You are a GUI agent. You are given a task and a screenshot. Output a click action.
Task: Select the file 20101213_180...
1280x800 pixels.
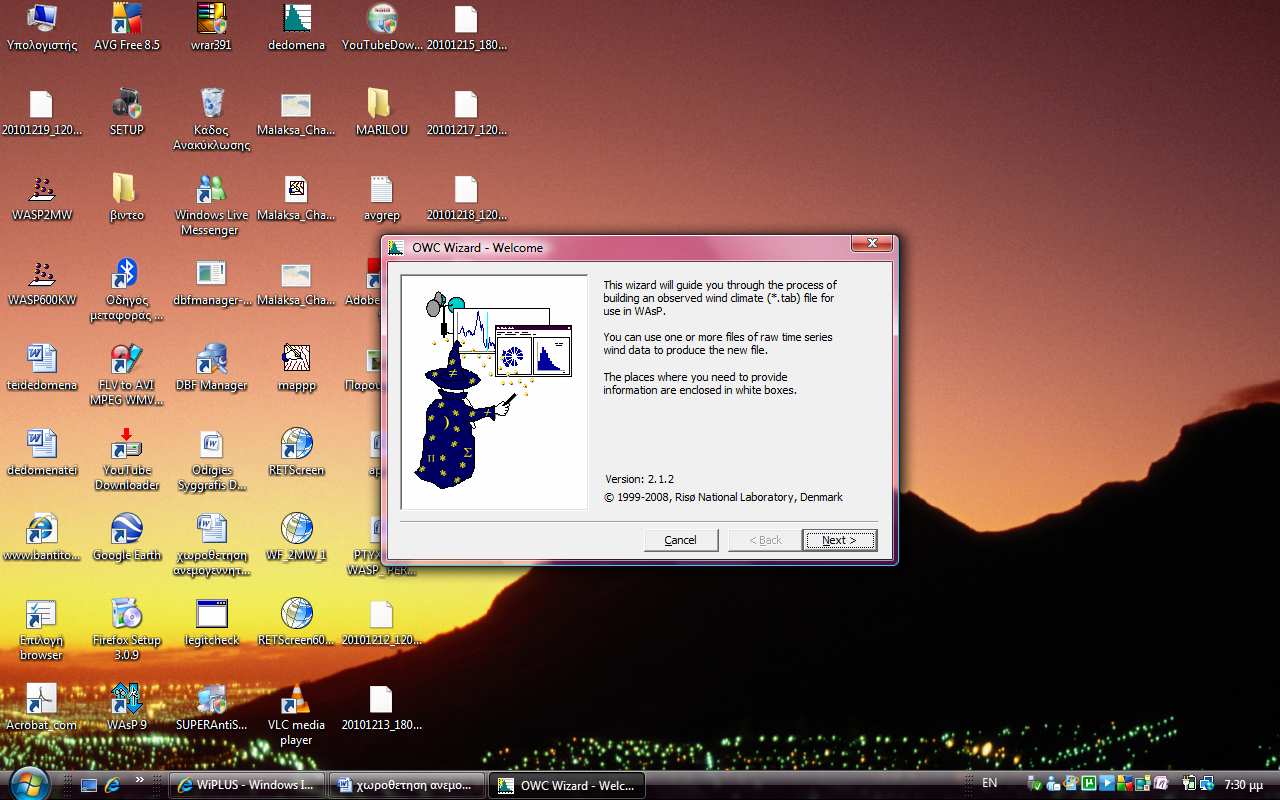pyautogui.click(x=382, y=708)
